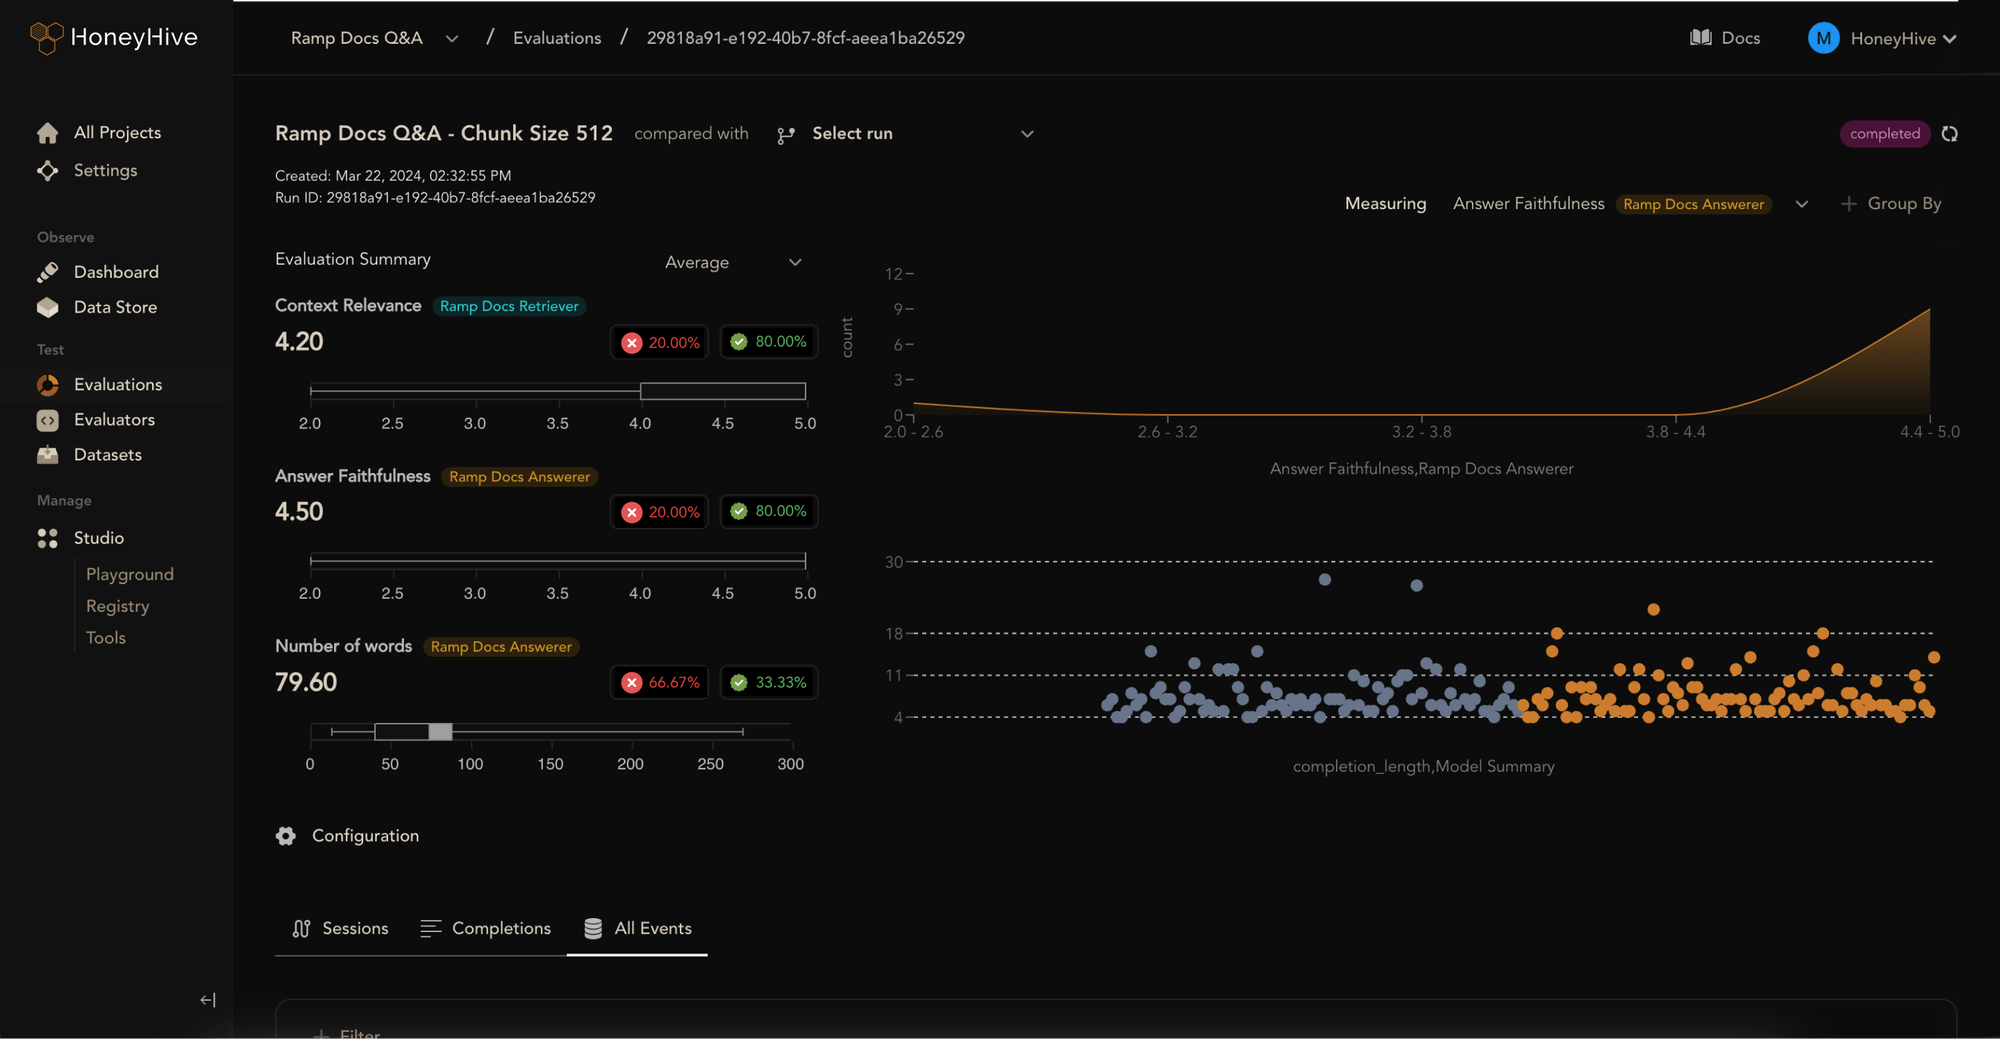Select the Data Store icon
This screenshot has width=2000, height=1039.
click(47, 307)
